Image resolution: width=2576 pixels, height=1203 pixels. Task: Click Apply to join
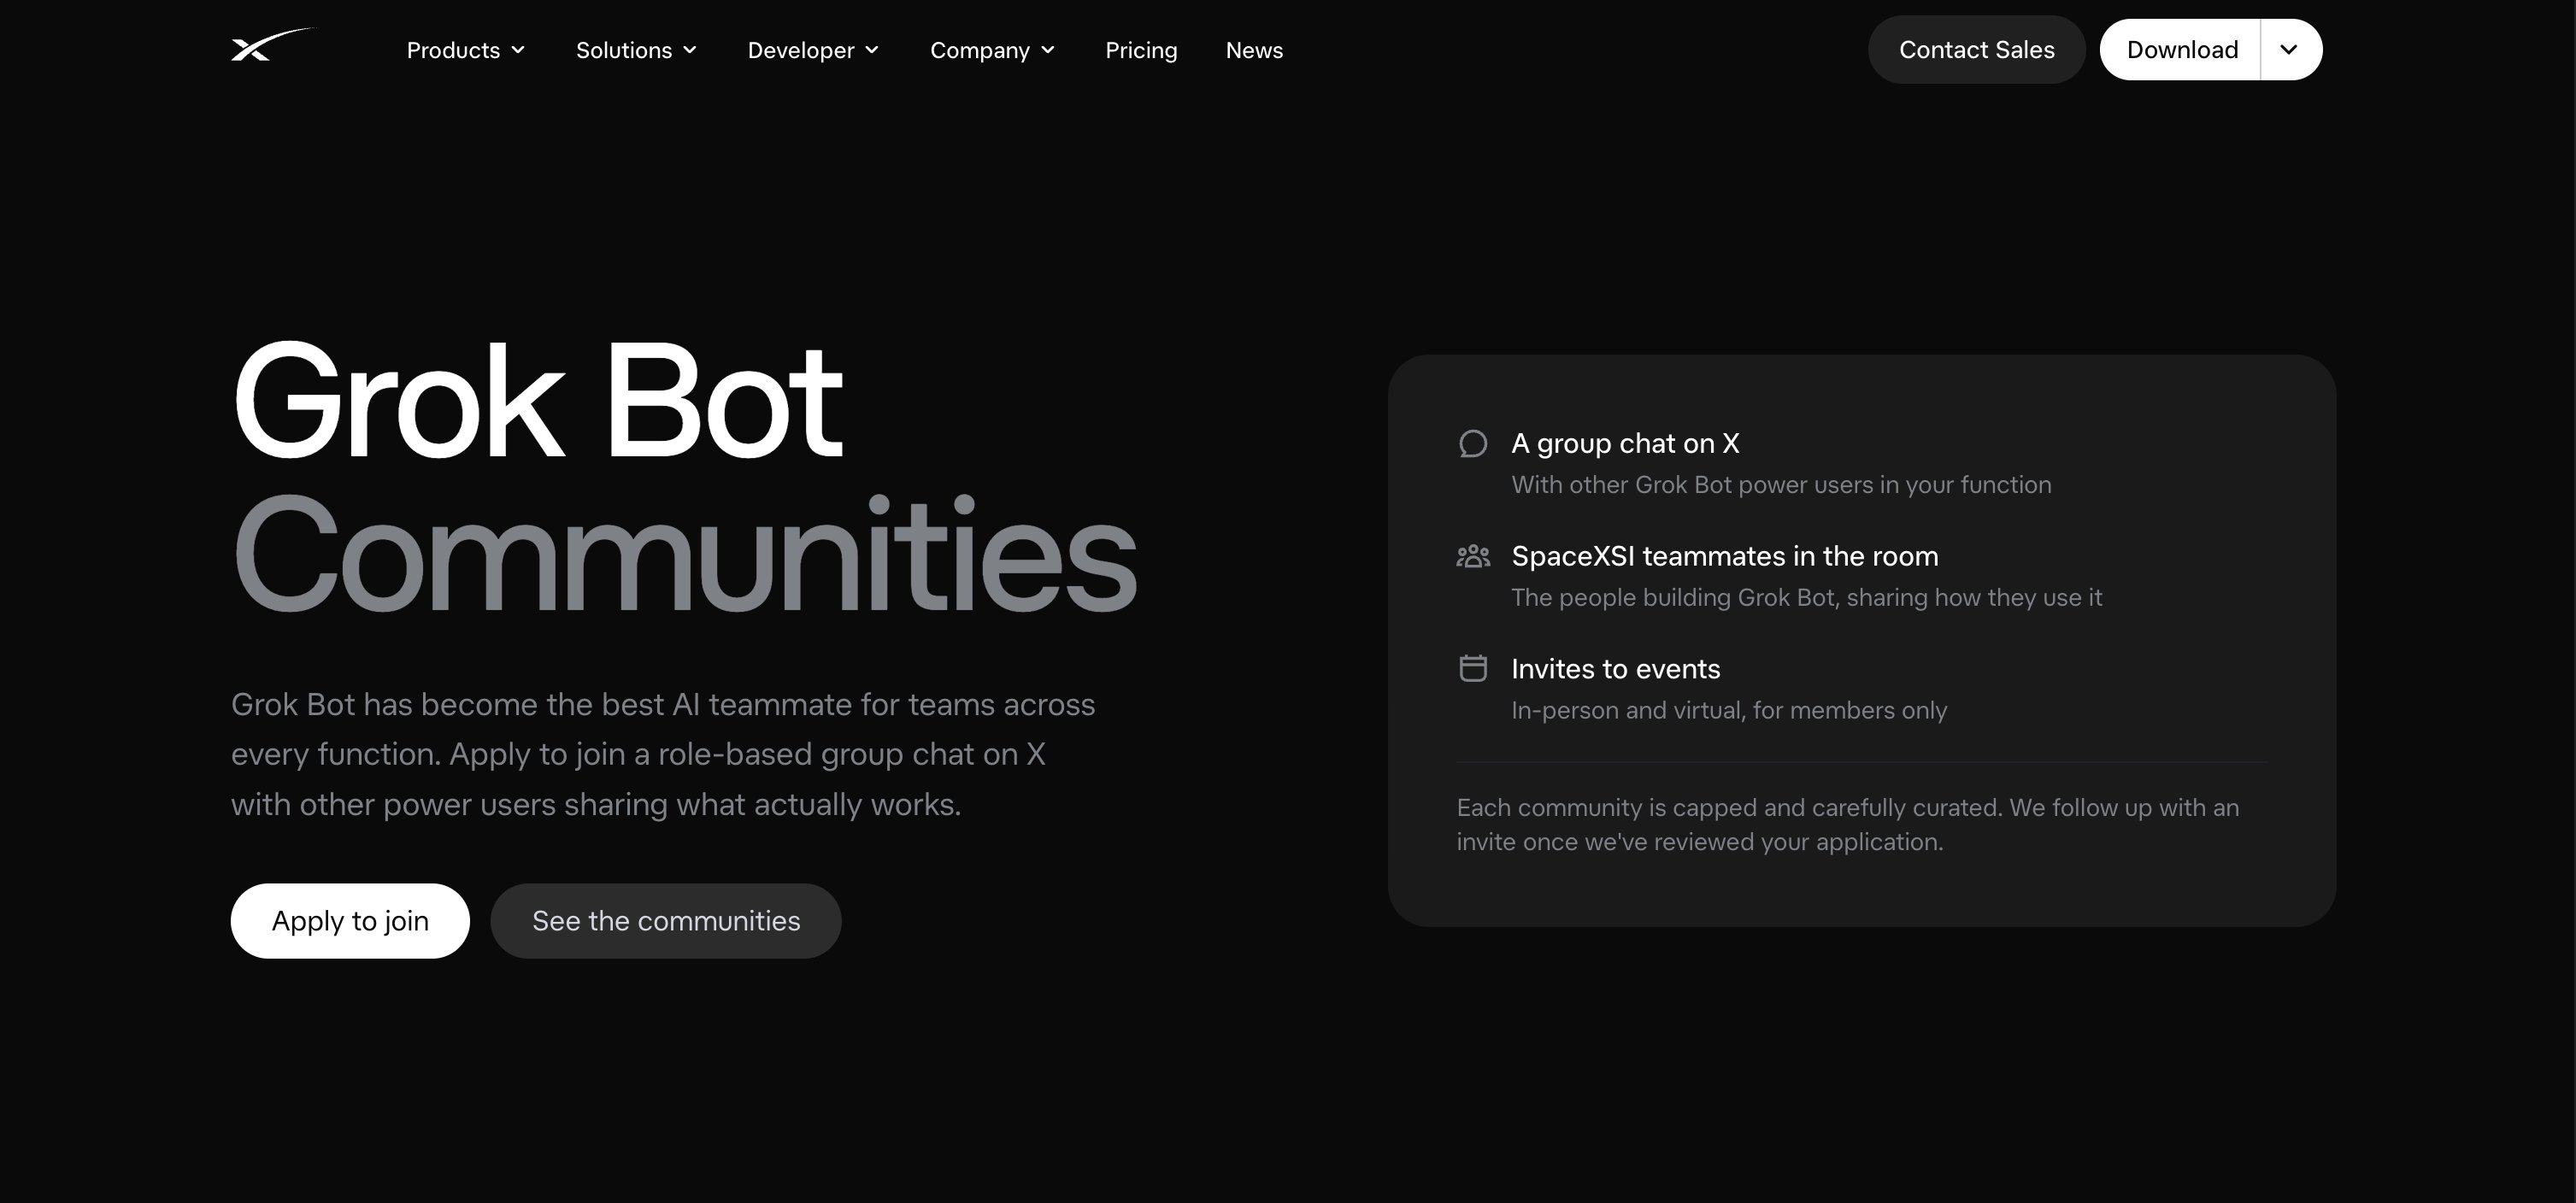[x=350, y=920]
